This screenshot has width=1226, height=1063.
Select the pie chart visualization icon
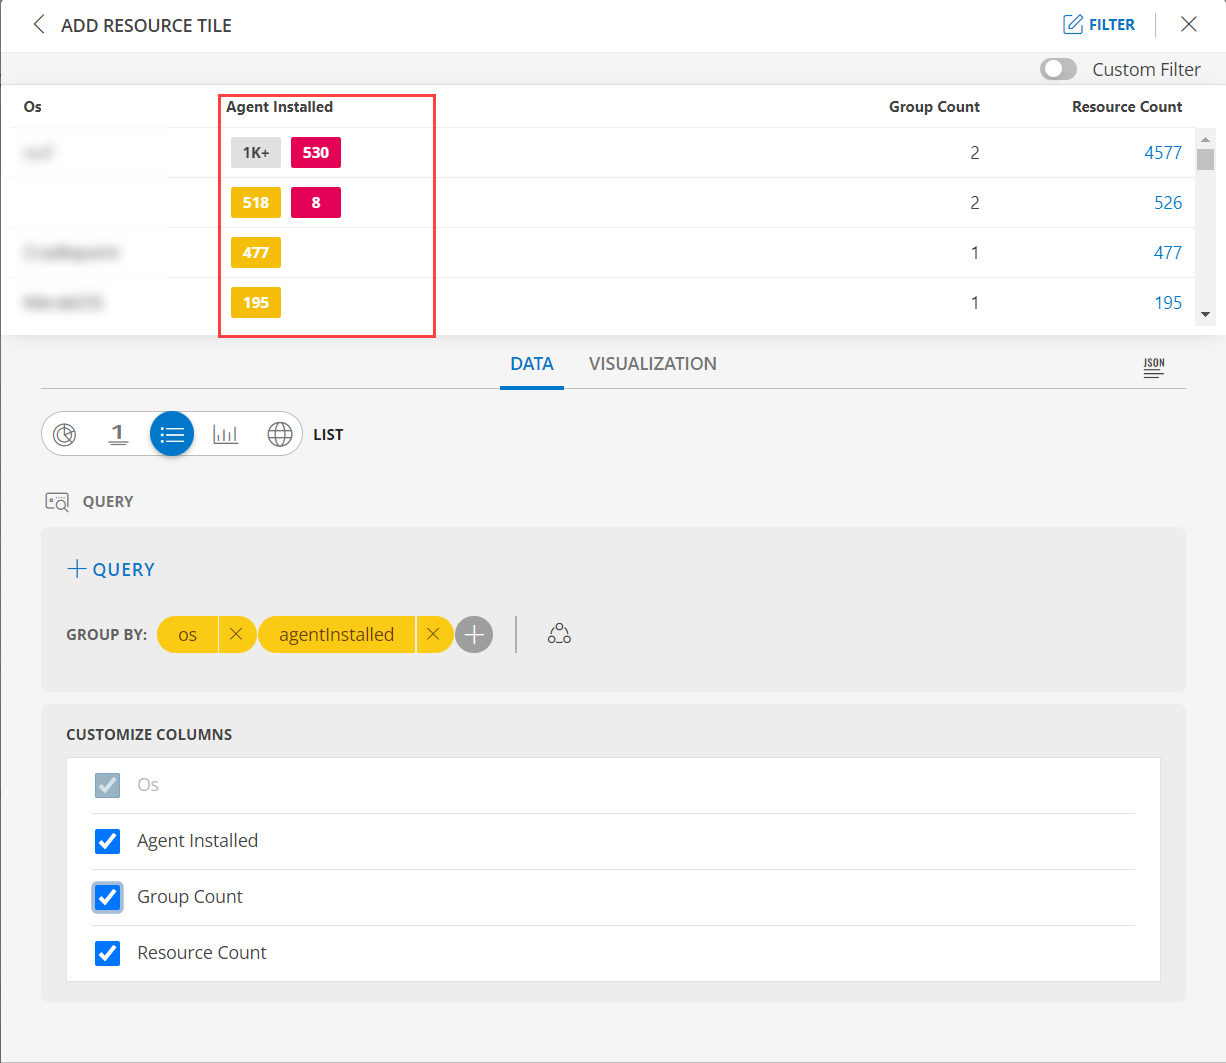[x=64, y=434]
